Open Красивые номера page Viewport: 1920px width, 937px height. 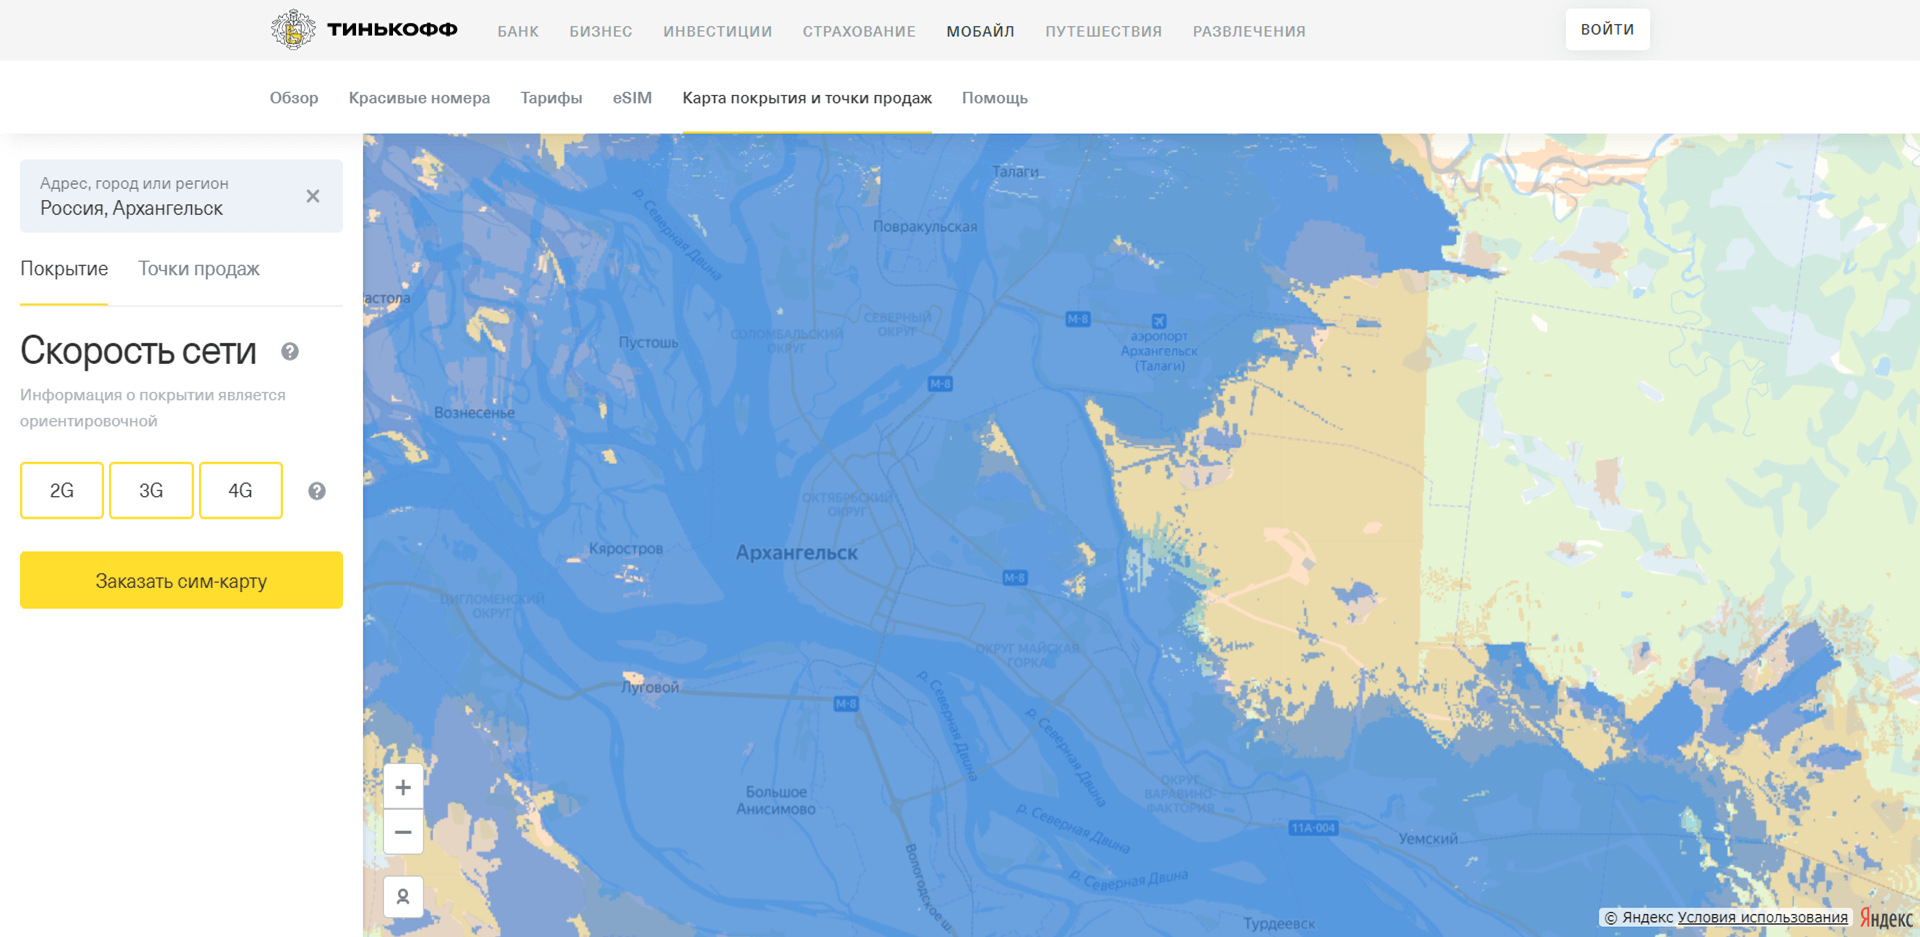click(x=419, y=98)
